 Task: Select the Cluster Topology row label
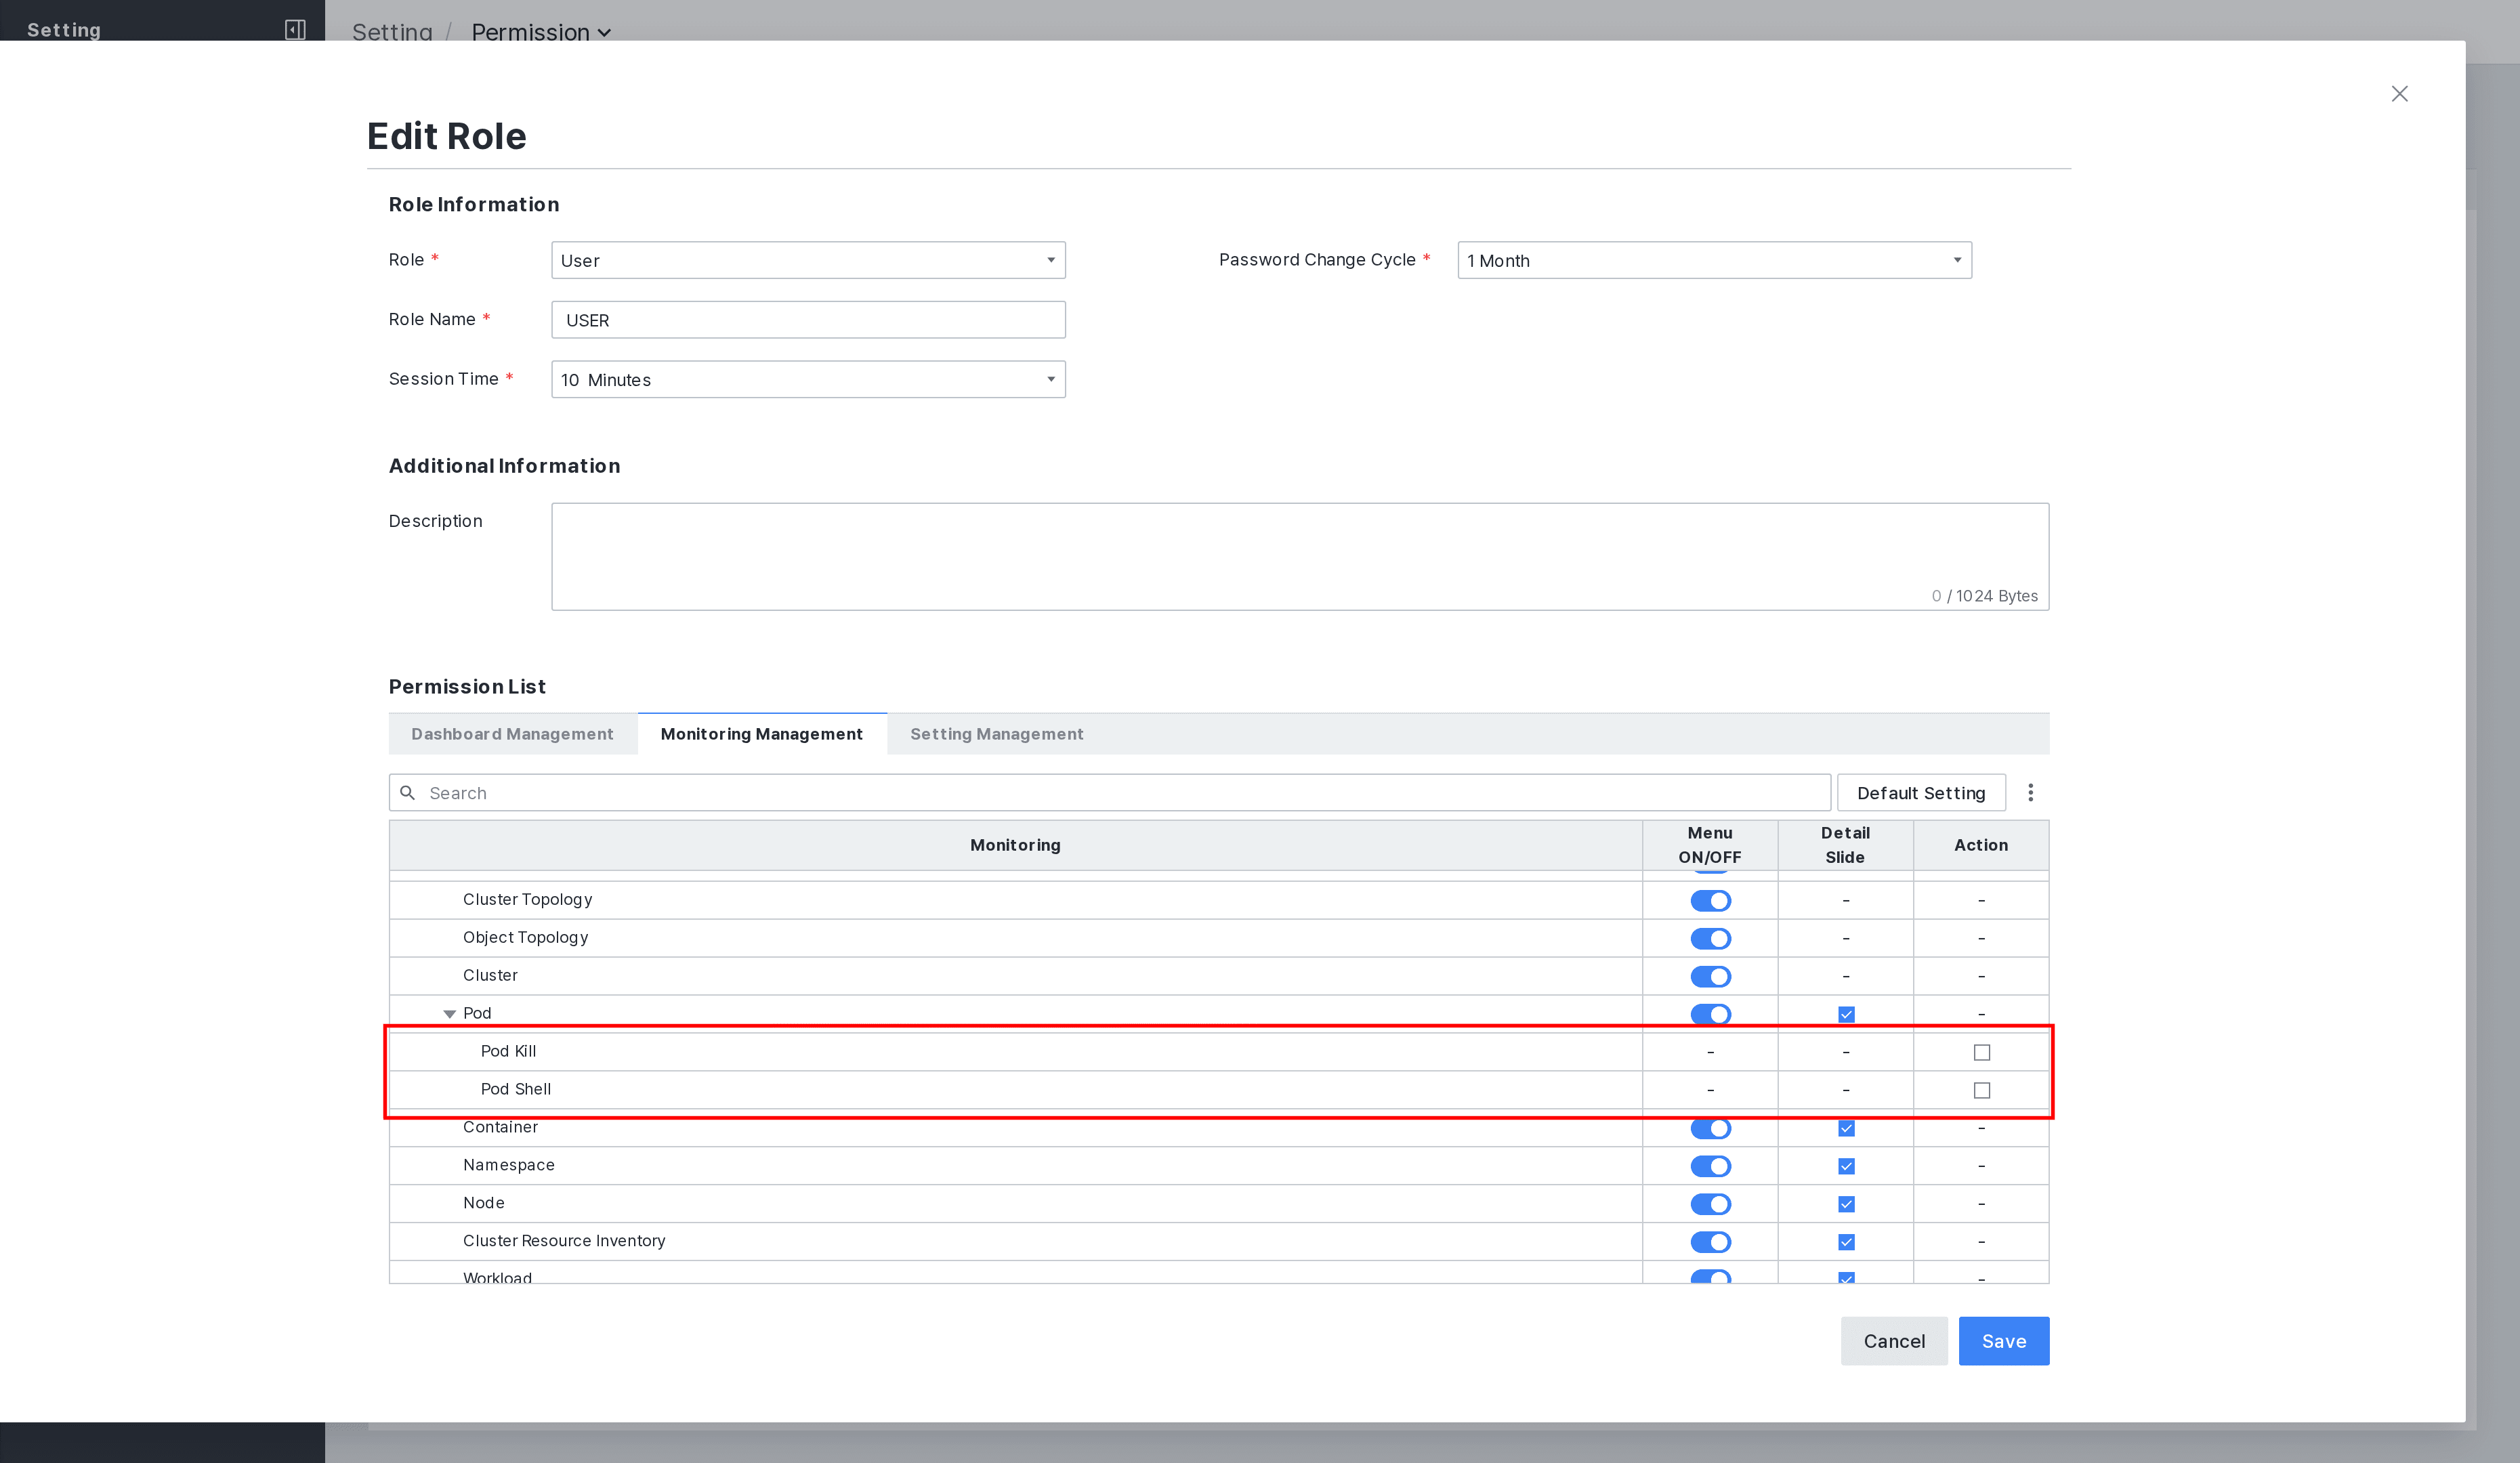pos(527,900)
